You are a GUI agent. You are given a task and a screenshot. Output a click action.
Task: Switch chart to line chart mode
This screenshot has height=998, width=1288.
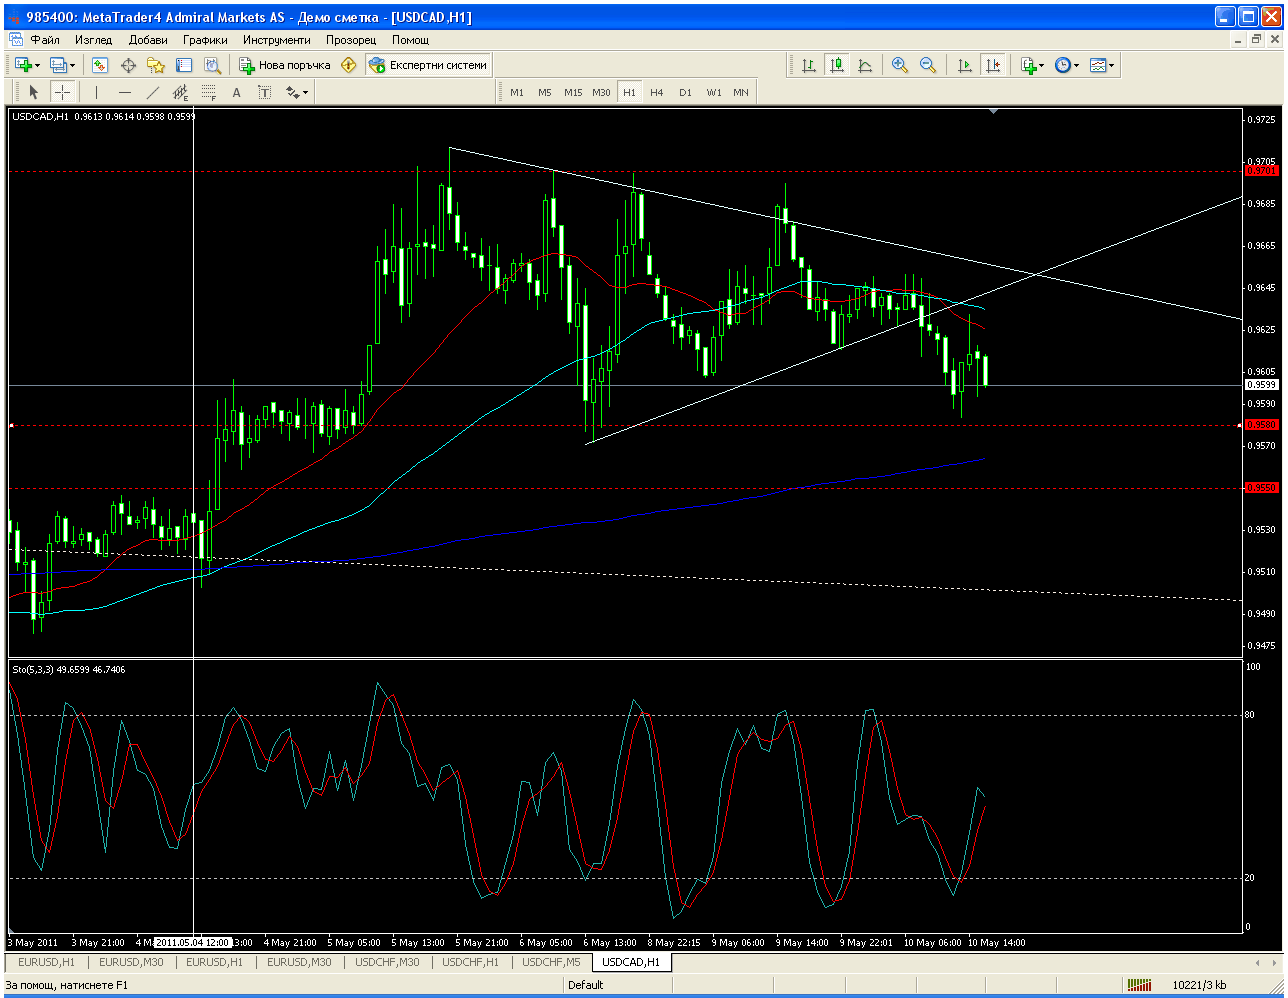(x=865, y=65)
